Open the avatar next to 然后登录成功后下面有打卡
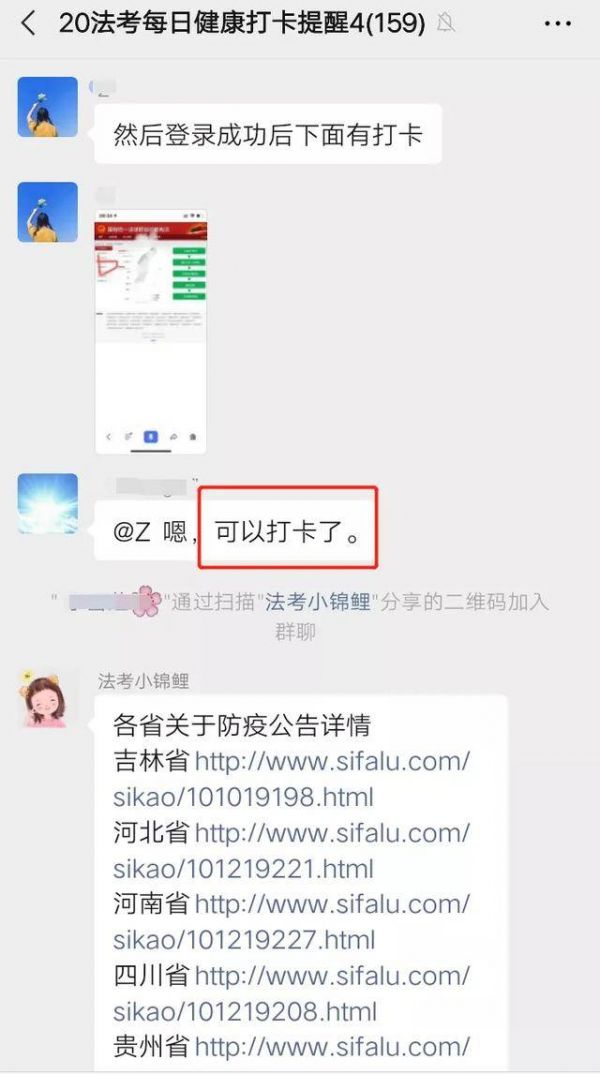 47,107
